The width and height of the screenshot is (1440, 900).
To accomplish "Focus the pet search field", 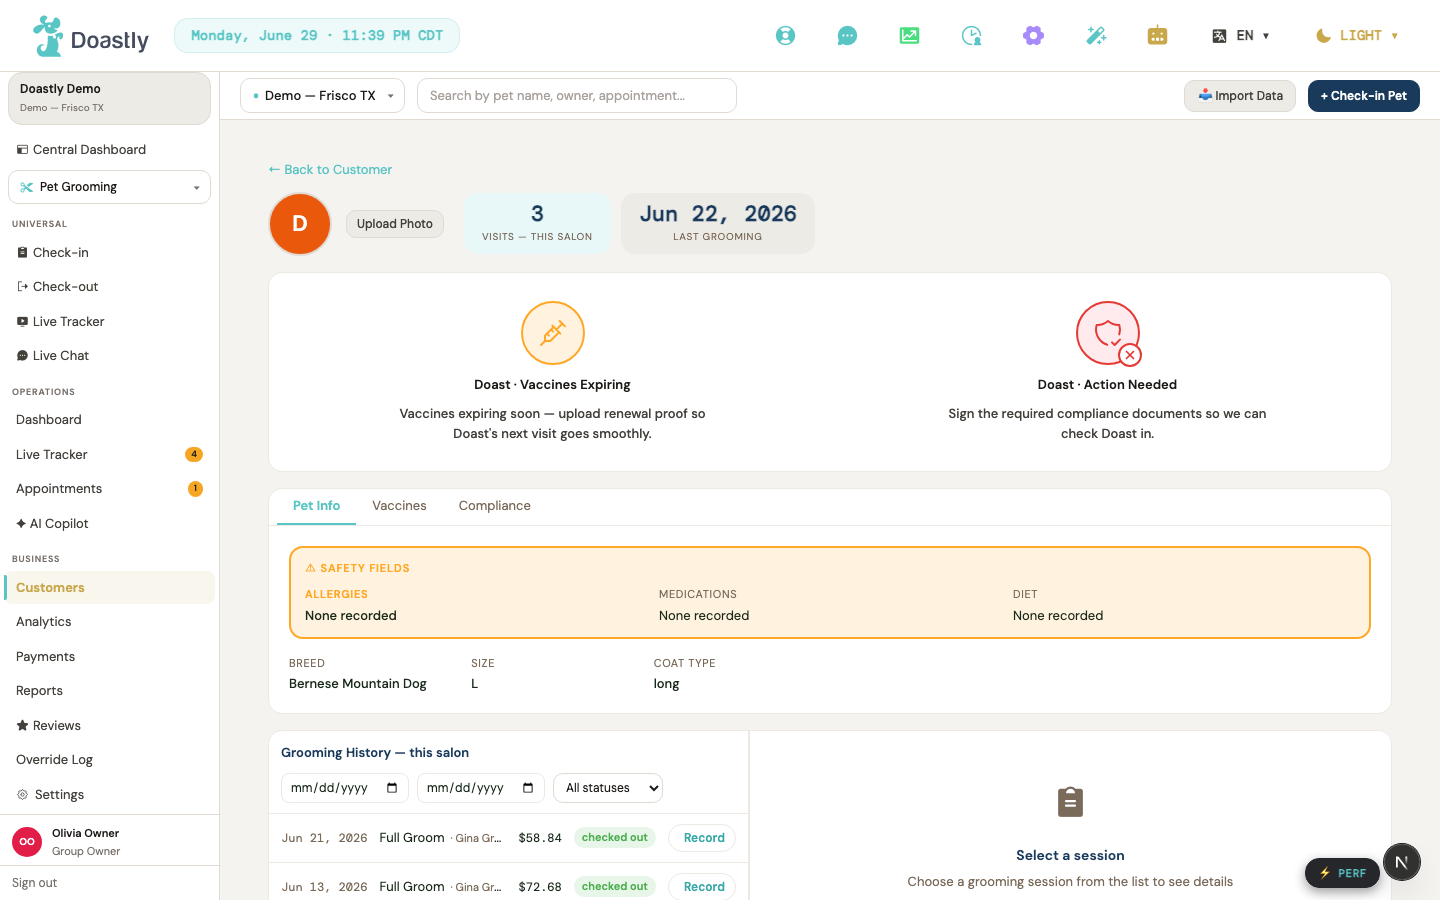I will (577, 96).
